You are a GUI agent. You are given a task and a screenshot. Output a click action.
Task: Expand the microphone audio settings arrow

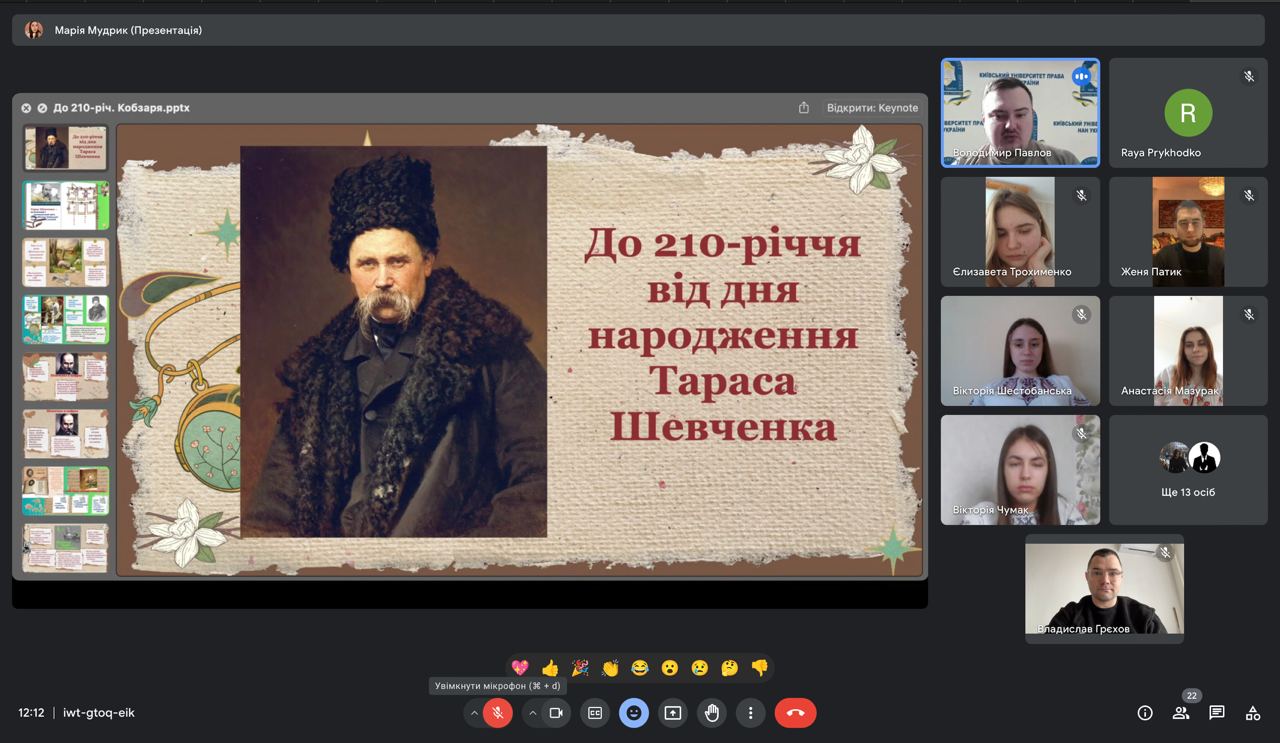[474, 713]
